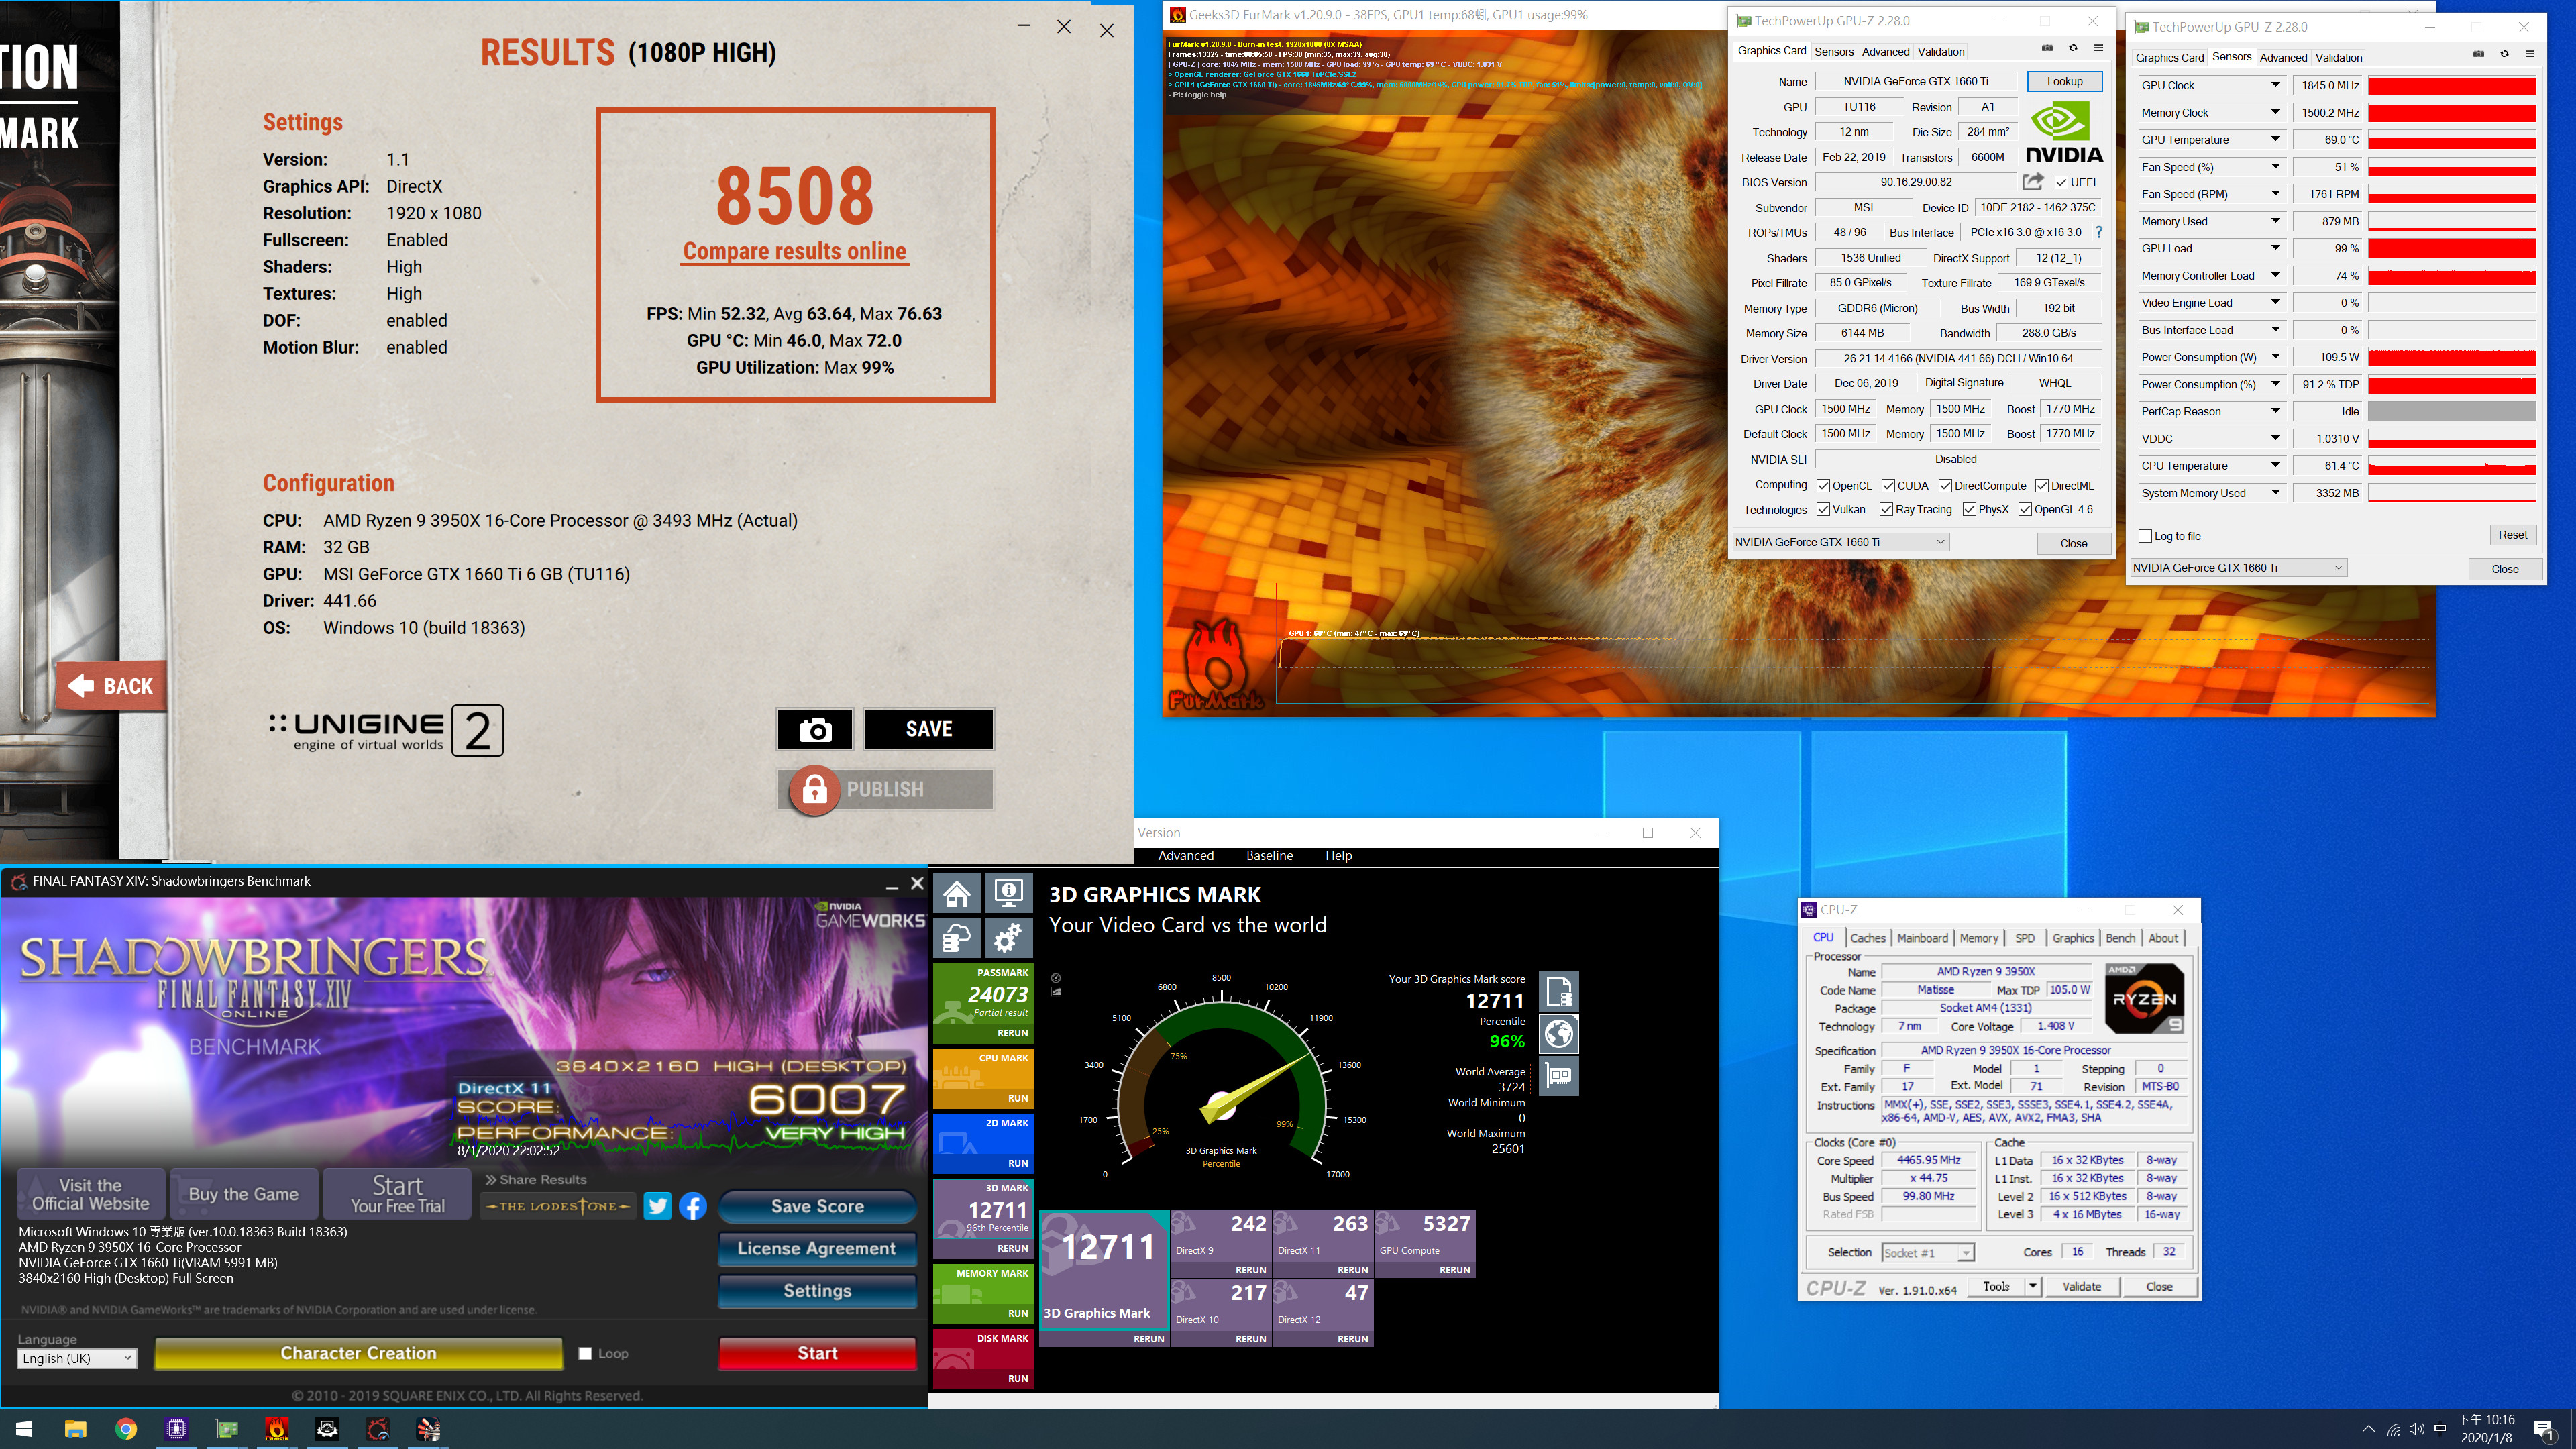The width and height of the screenshot is (2576, 1449).
Task: Open PassMark cloud baseline manager icon
Action: (x=957, y=938)
